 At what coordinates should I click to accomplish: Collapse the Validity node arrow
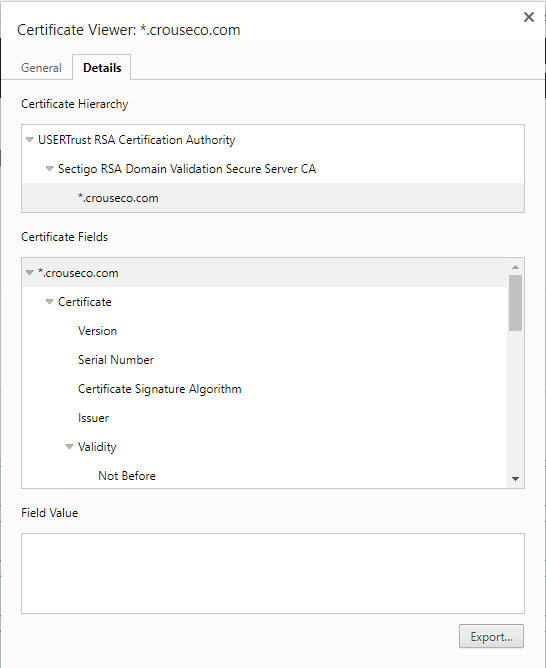pos(69,446)
